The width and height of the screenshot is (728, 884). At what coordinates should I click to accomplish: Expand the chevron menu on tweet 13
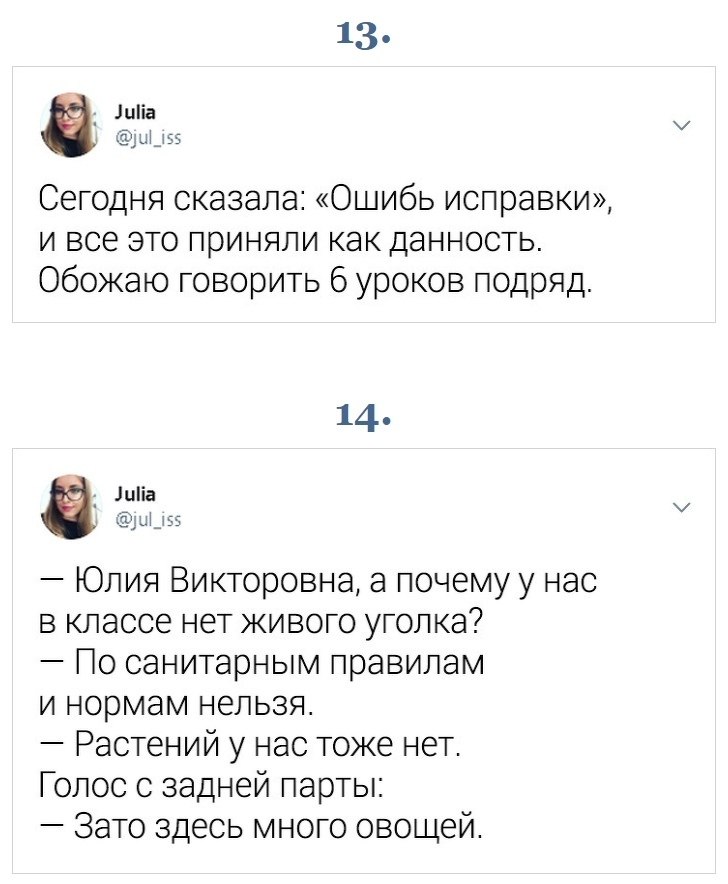pyautogui.click(x=682, y=126)
